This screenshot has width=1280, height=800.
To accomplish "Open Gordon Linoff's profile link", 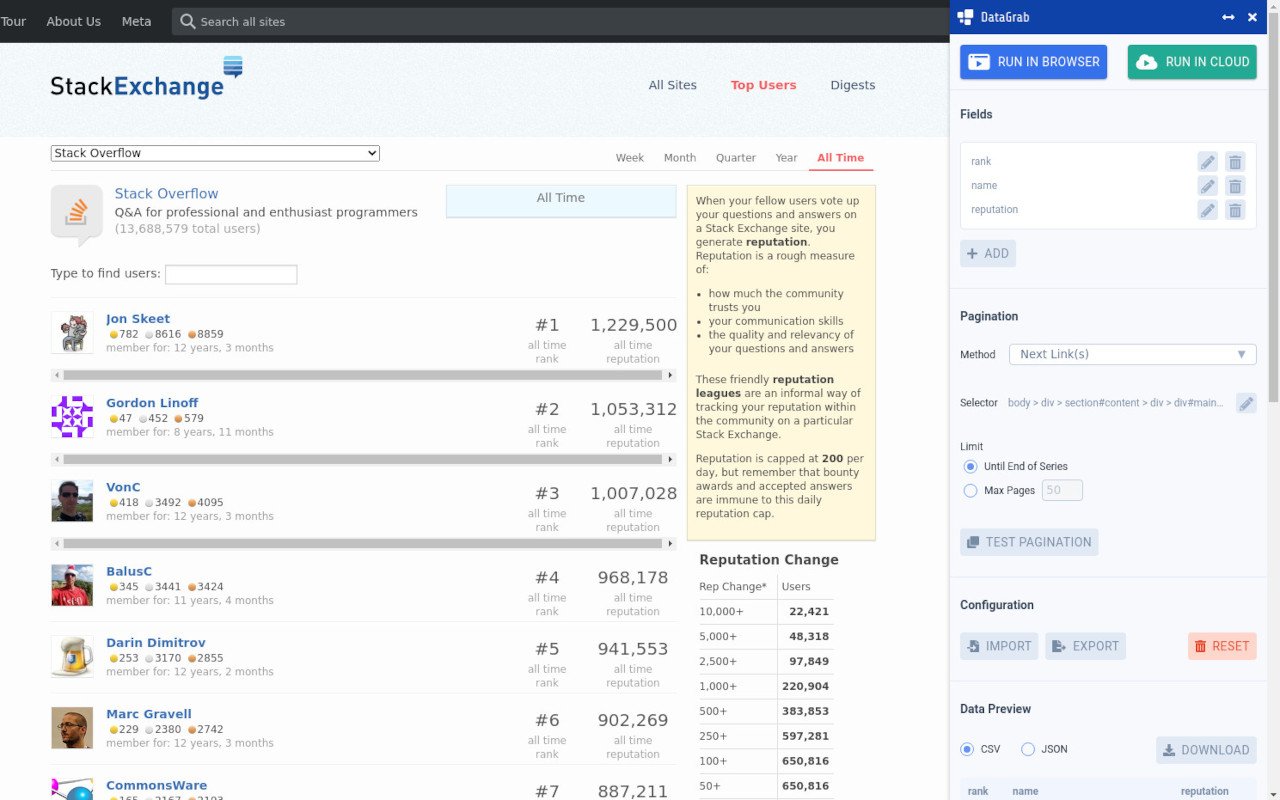I will pos(152,403).
